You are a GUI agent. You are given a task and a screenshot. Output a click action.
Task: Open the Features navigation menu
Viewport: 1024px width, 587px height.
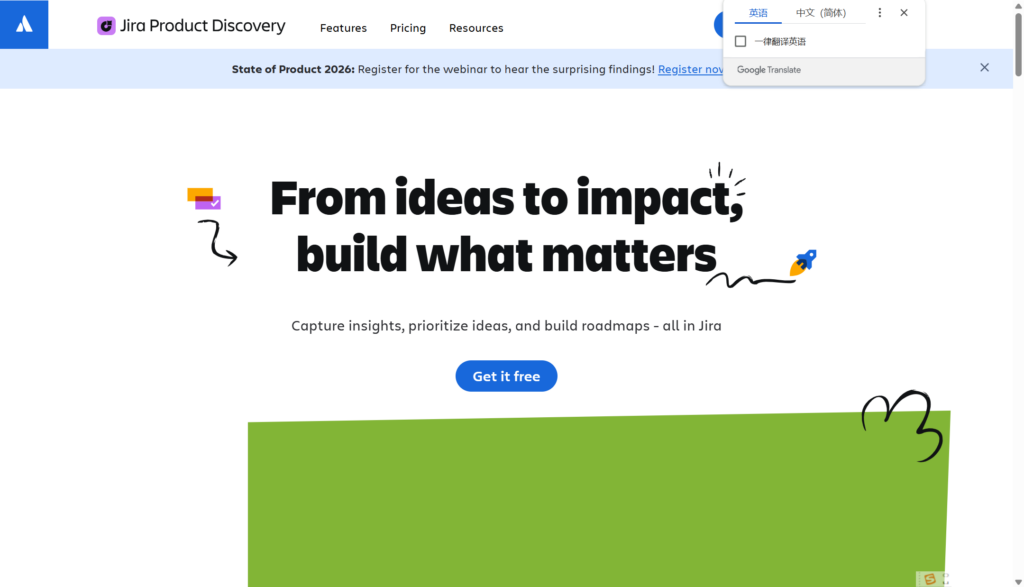pyautogui.click(x=343, y=28)
